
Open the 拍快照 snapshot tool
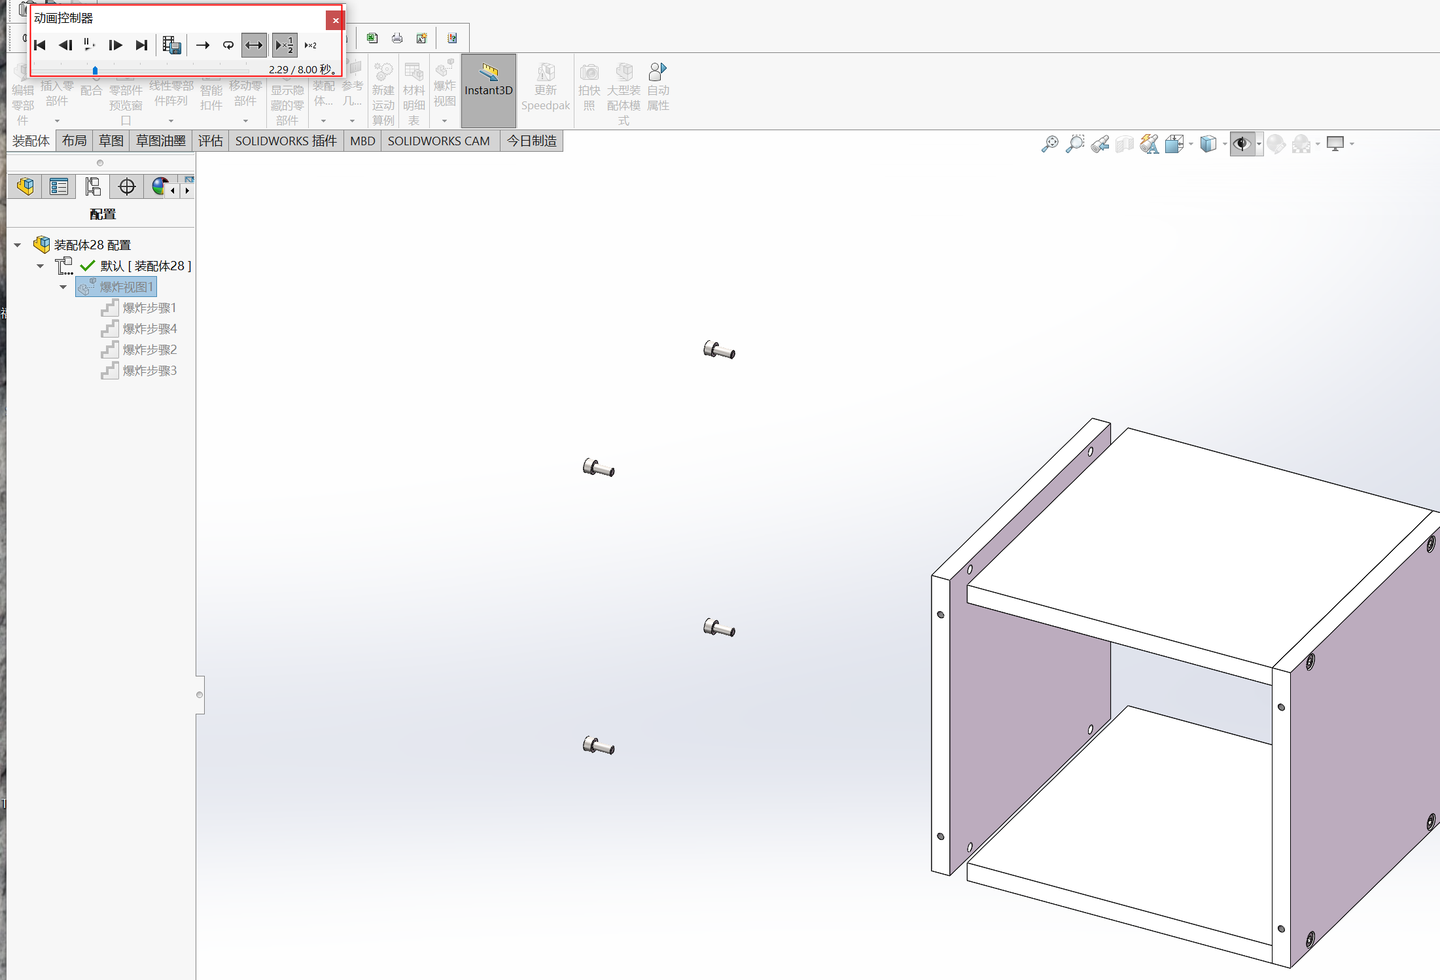pyautogui.click(x=589, y=90)
